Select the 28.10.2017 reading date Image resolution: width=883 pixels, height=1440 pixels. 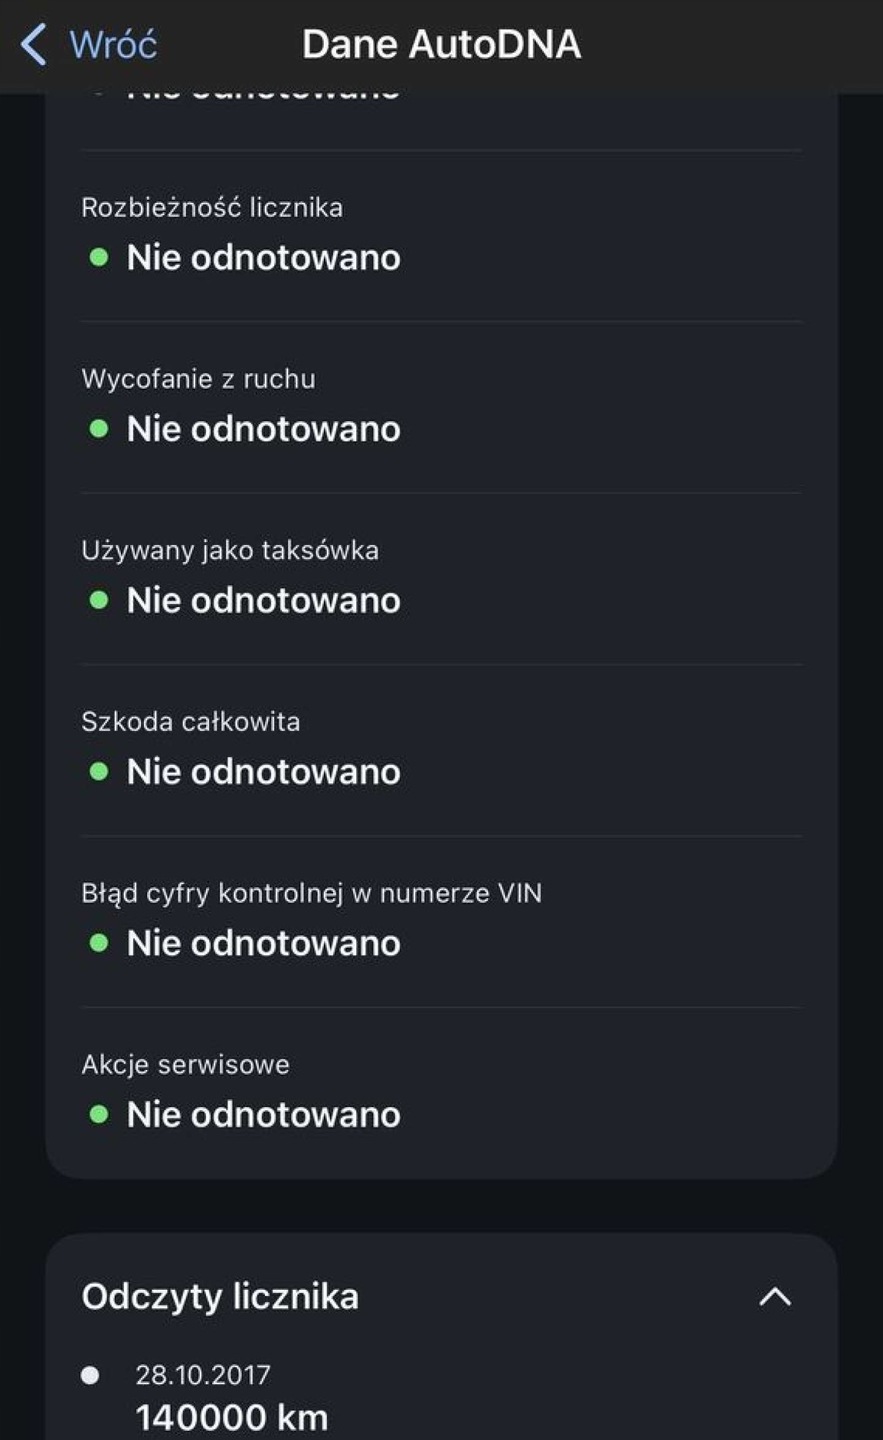pos(203,1375)
